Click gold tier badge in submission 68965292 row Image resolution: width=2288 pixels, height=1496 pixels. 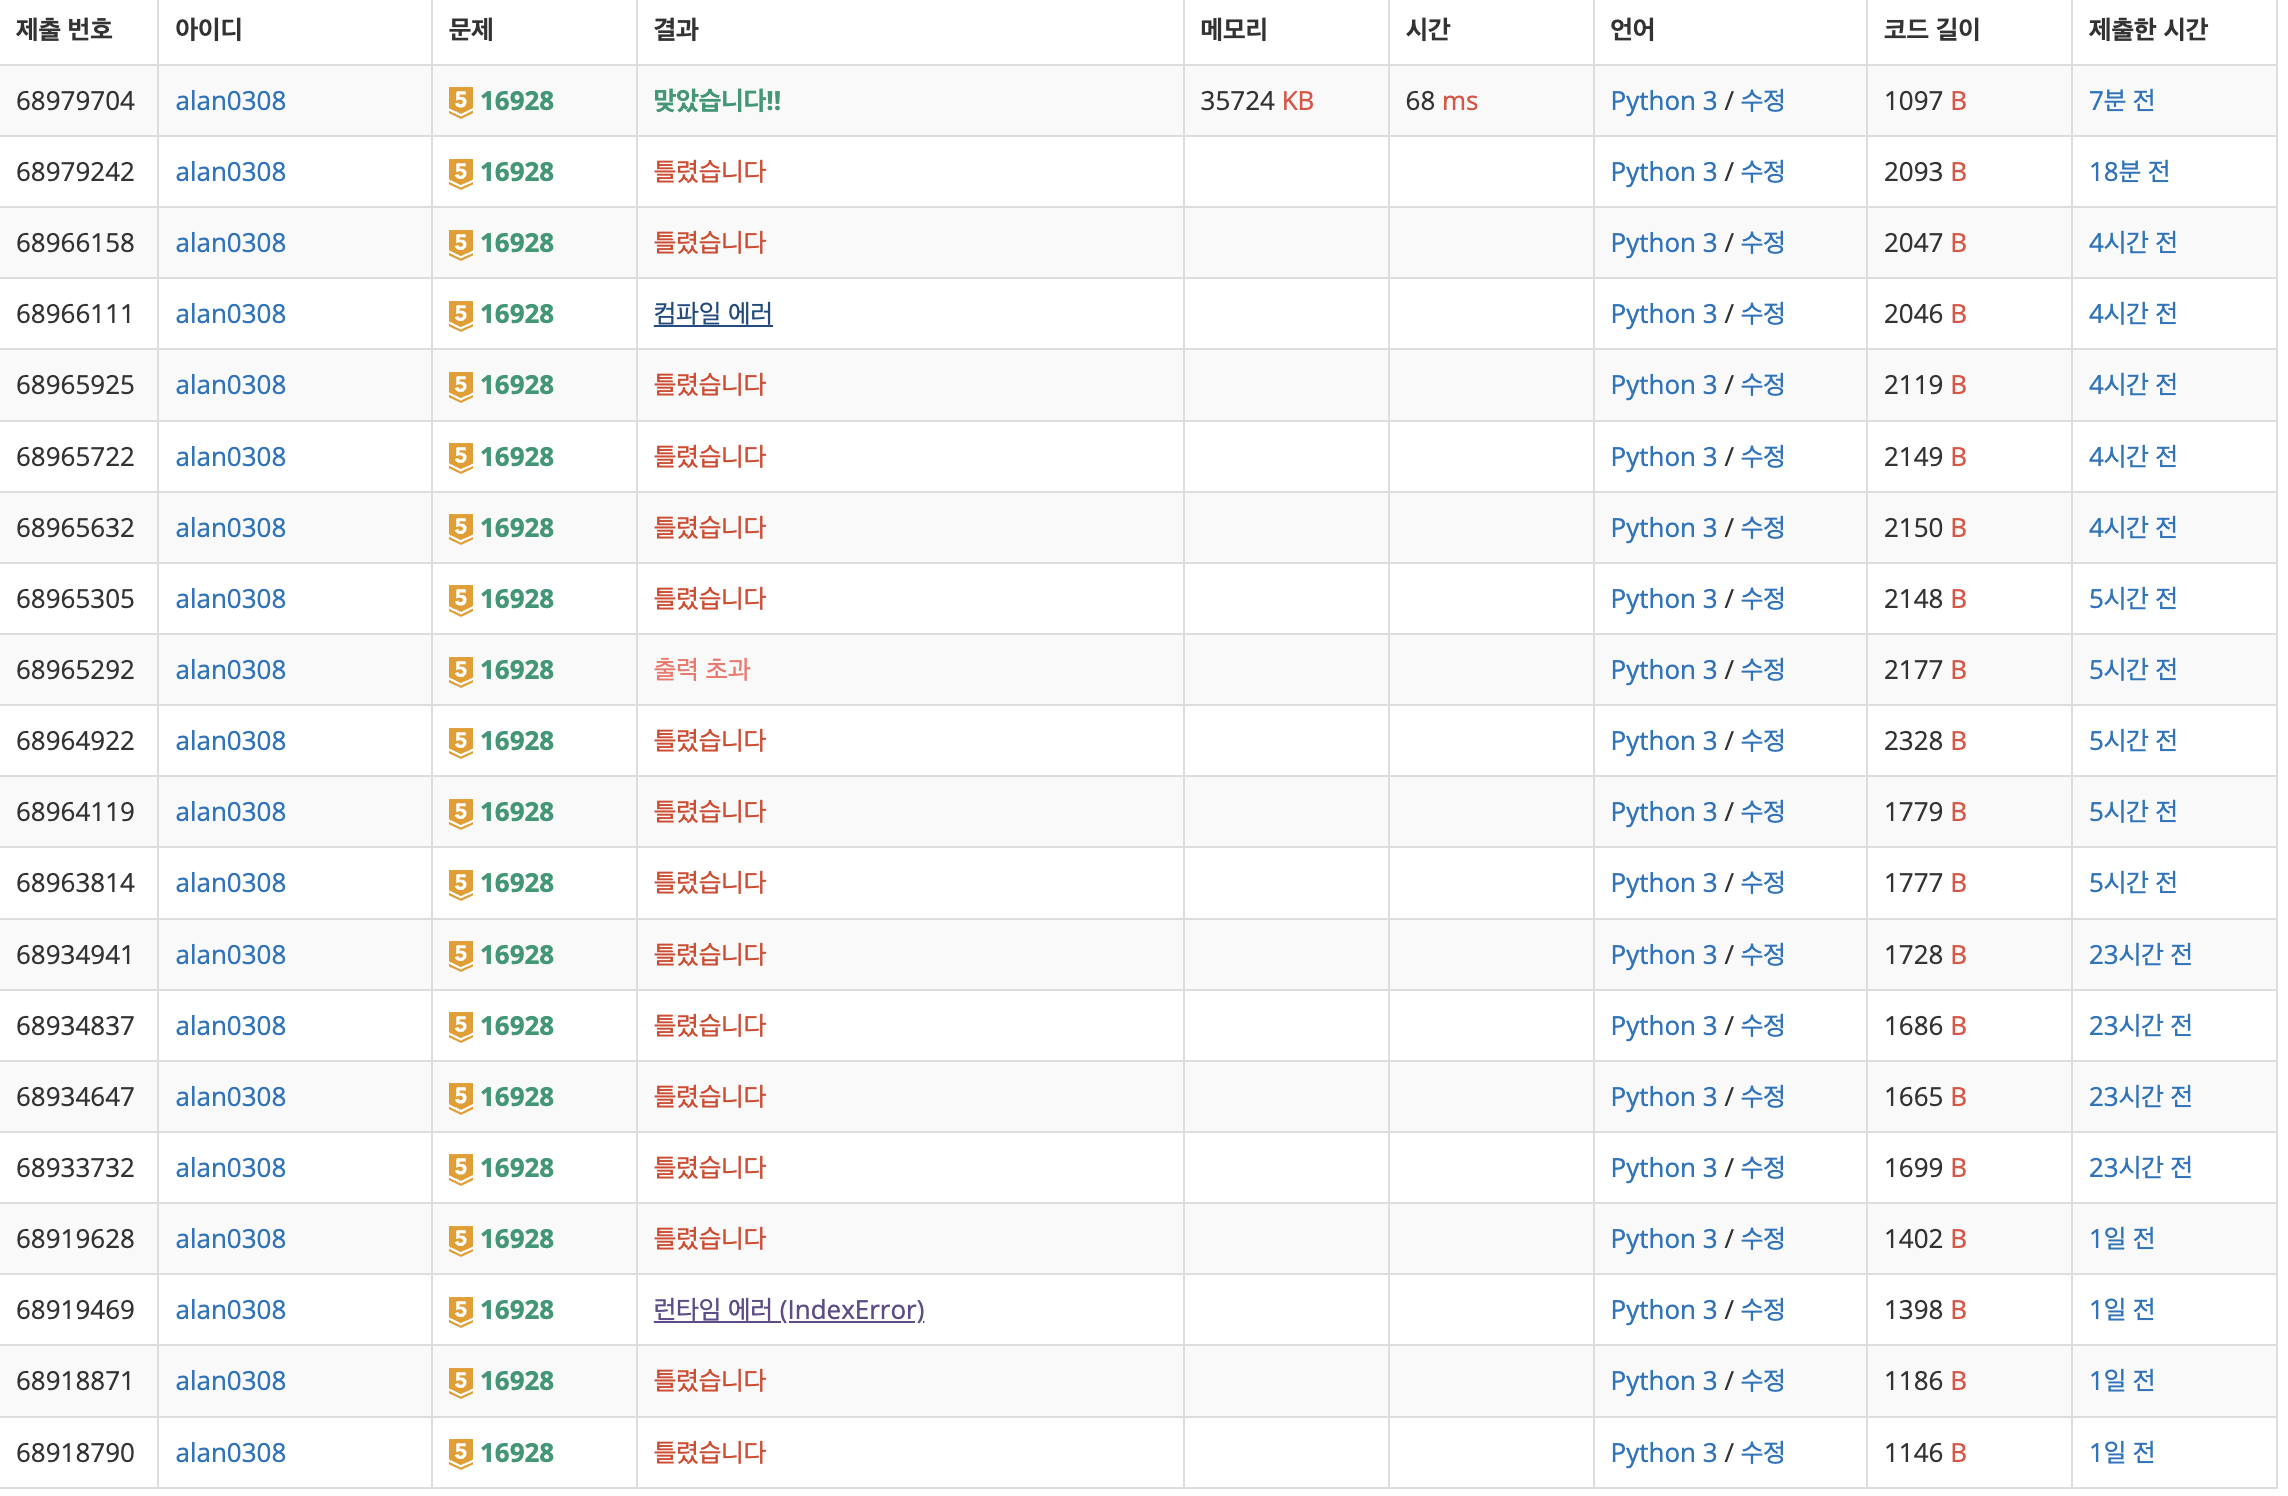pos(460,670)
